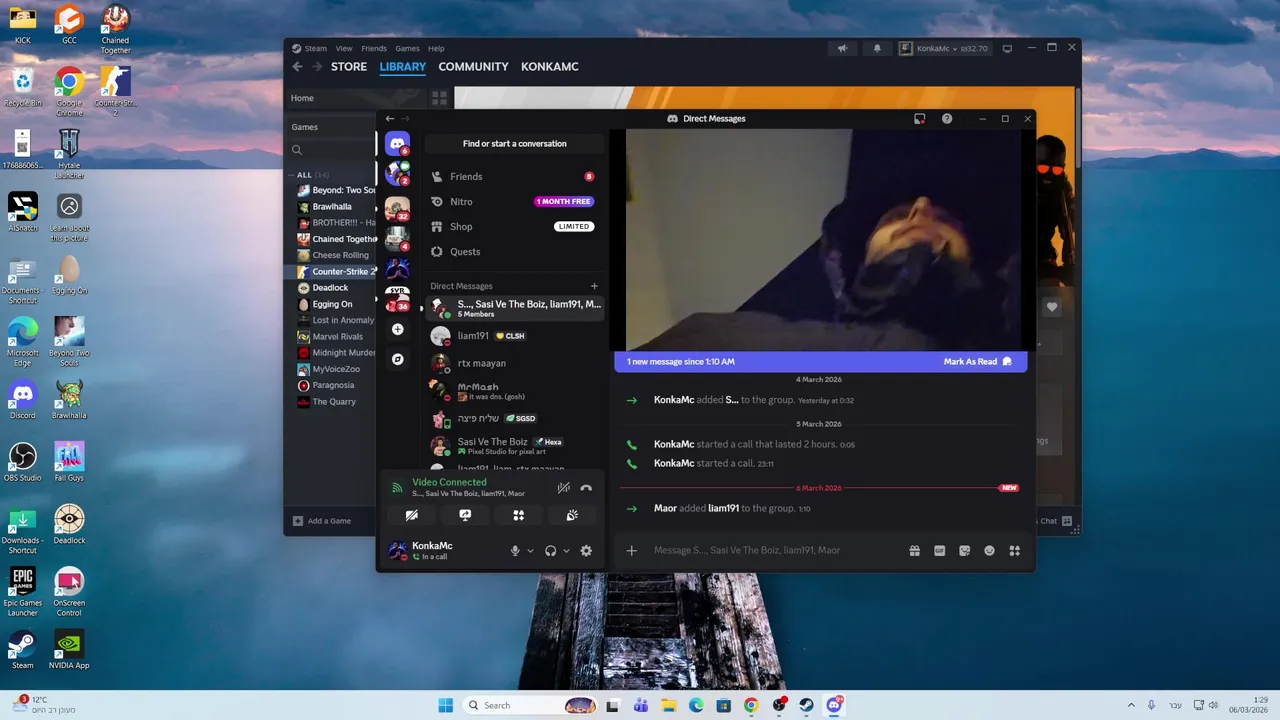Open Windows Start menu
This screenshot has height=720, width=1280.
446,705
